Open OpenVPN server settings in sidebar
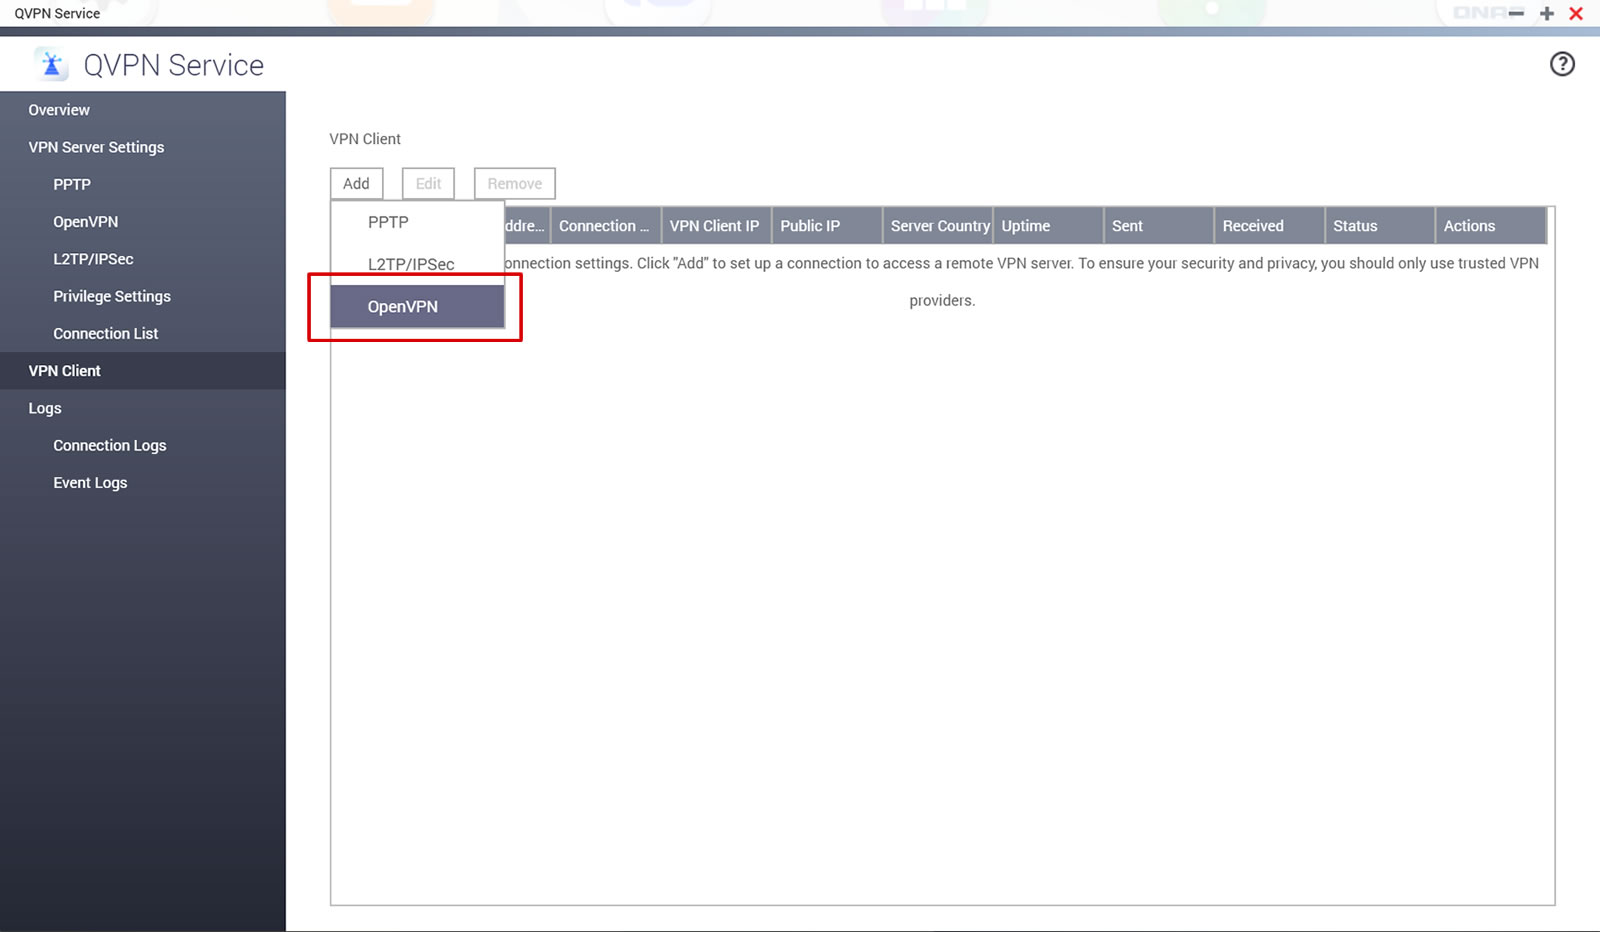This screenshot has height=932, width=1600. tap(143, 221)
